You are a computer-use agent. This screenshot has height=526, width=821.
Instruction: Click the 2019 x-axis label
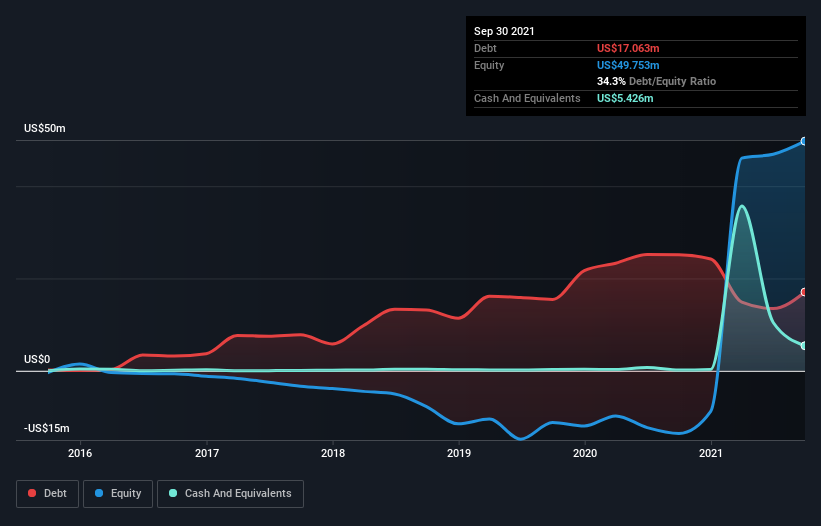459,453
